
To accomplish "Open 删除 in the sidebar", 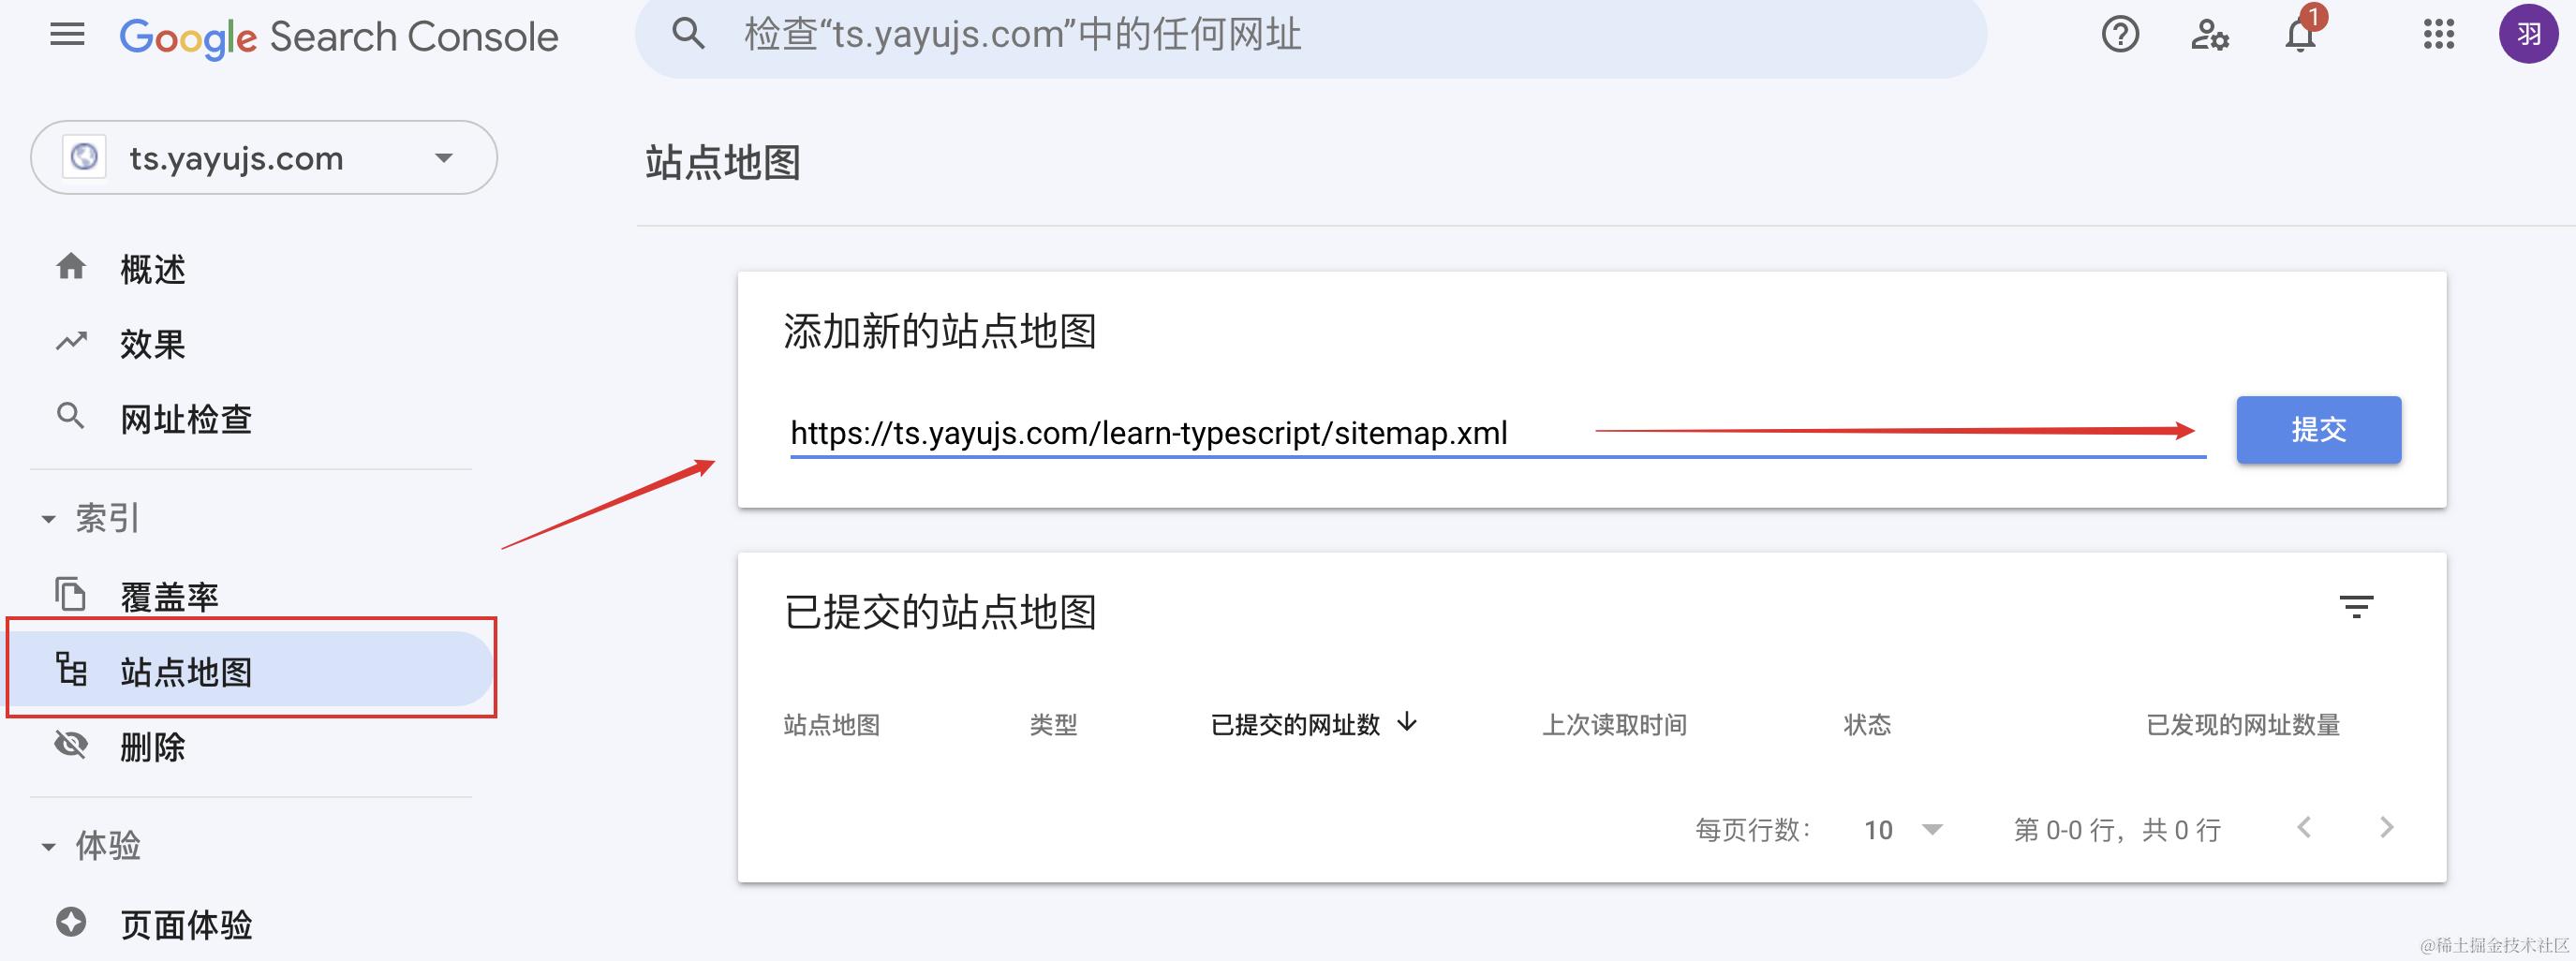I will (153, 747).
